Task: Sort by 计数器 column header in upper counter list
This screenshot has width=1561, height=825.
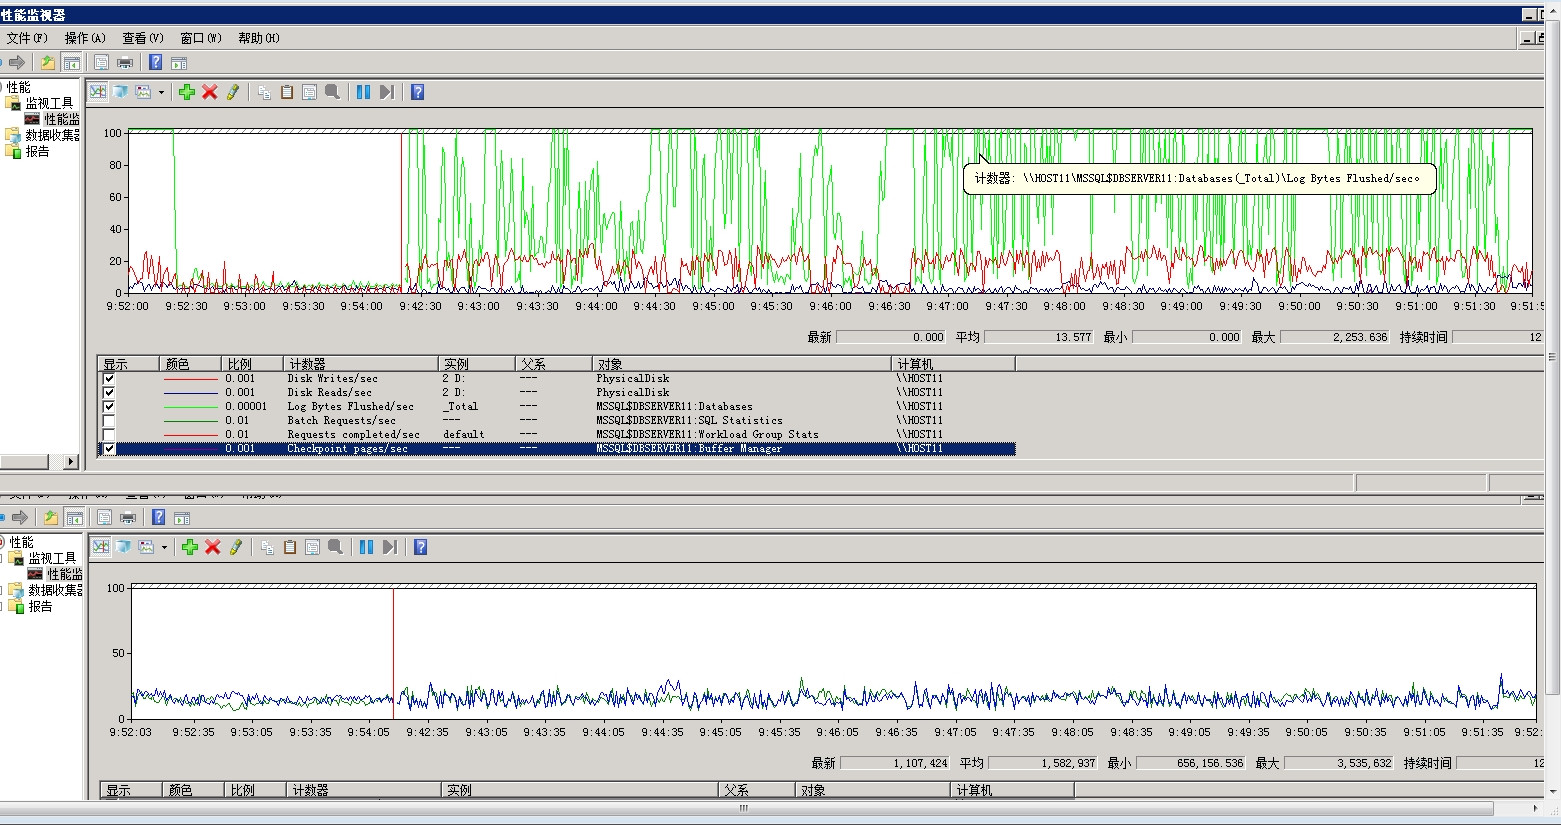Action: point(360,364)
